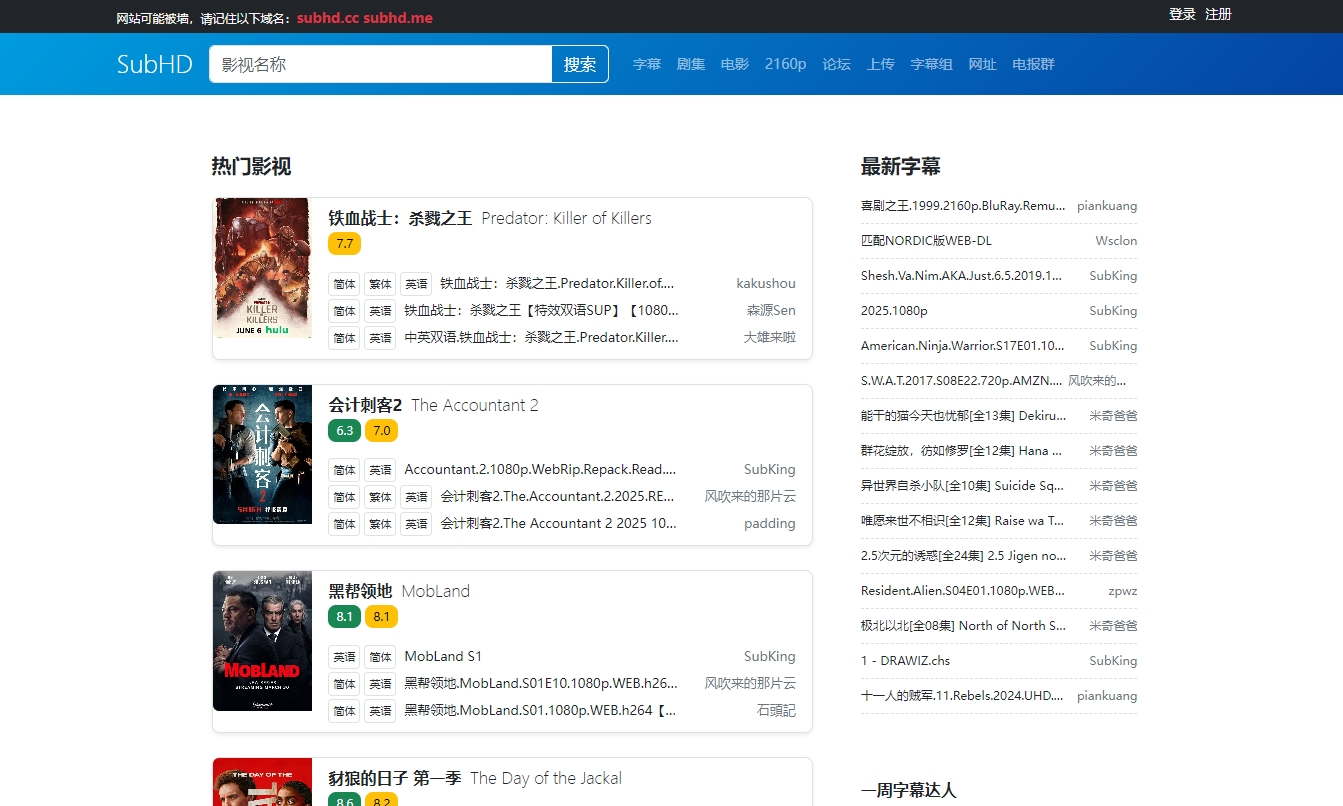The image size is (1343, 806).
Task: Click the SubHD site logo
Action: pos(154,64)
